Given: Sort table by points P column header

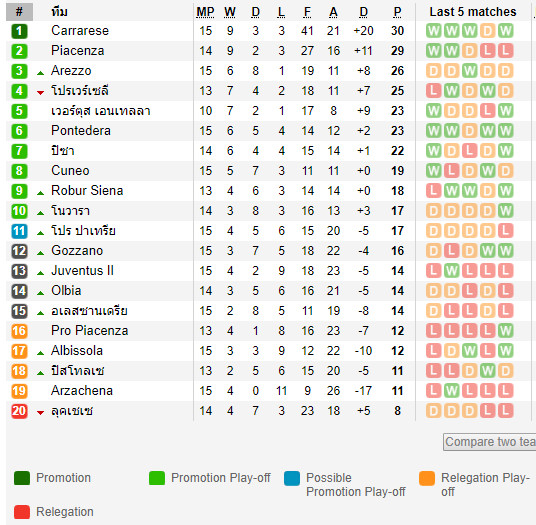Looking at the screenshot, I should click(x=397, y=12).
